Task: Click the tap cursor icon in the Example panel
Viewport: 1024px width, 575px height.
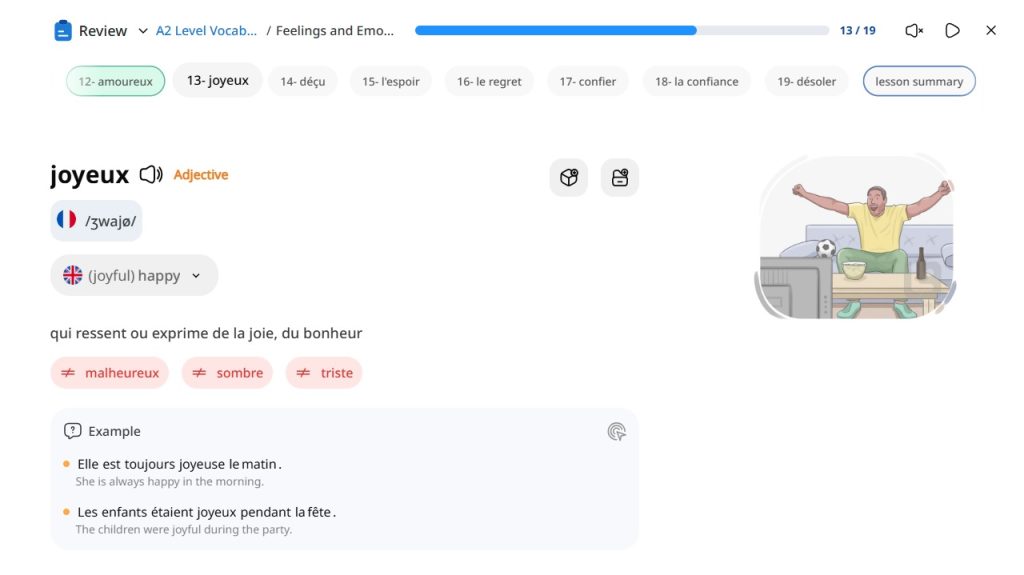Action: click(x=617, y=432)
